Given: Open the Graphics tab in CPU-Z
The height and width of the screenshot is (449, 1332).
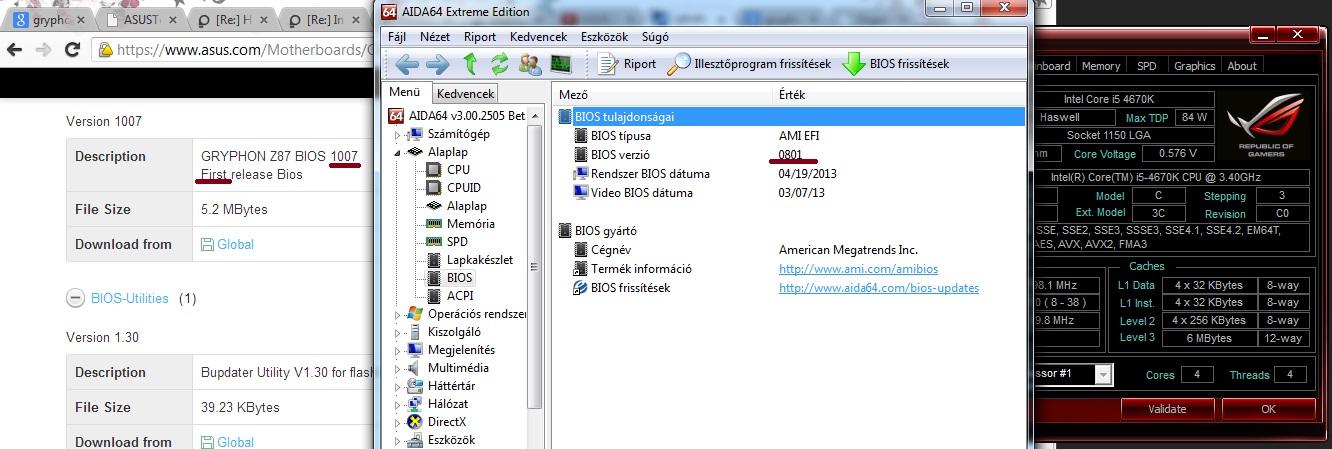Looking at the screenshot, I should (x=1194, y=66).
